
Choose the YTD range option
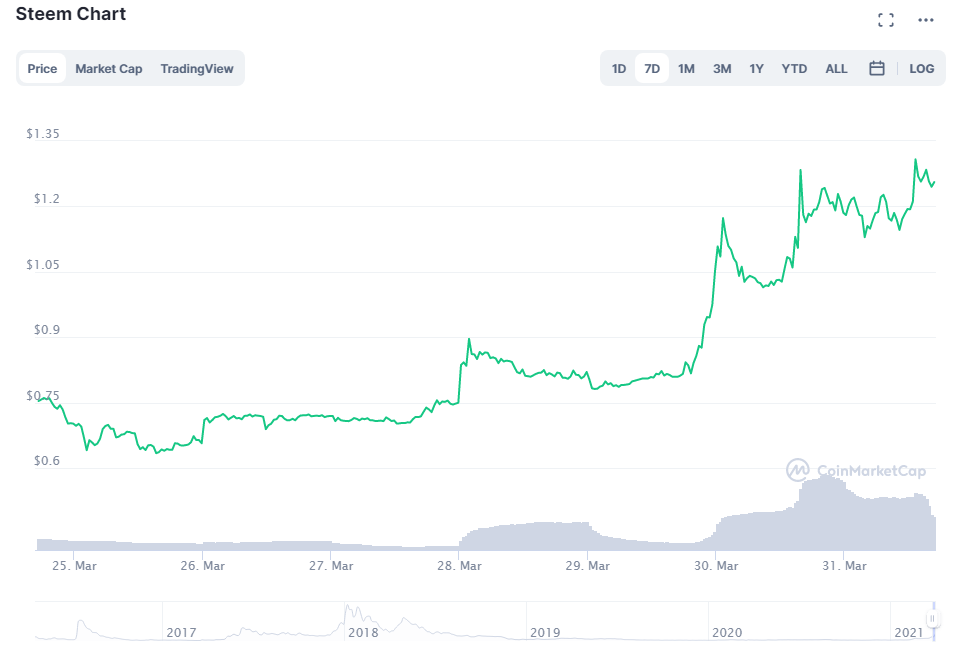pyautogui.click(x=794, y=69)
